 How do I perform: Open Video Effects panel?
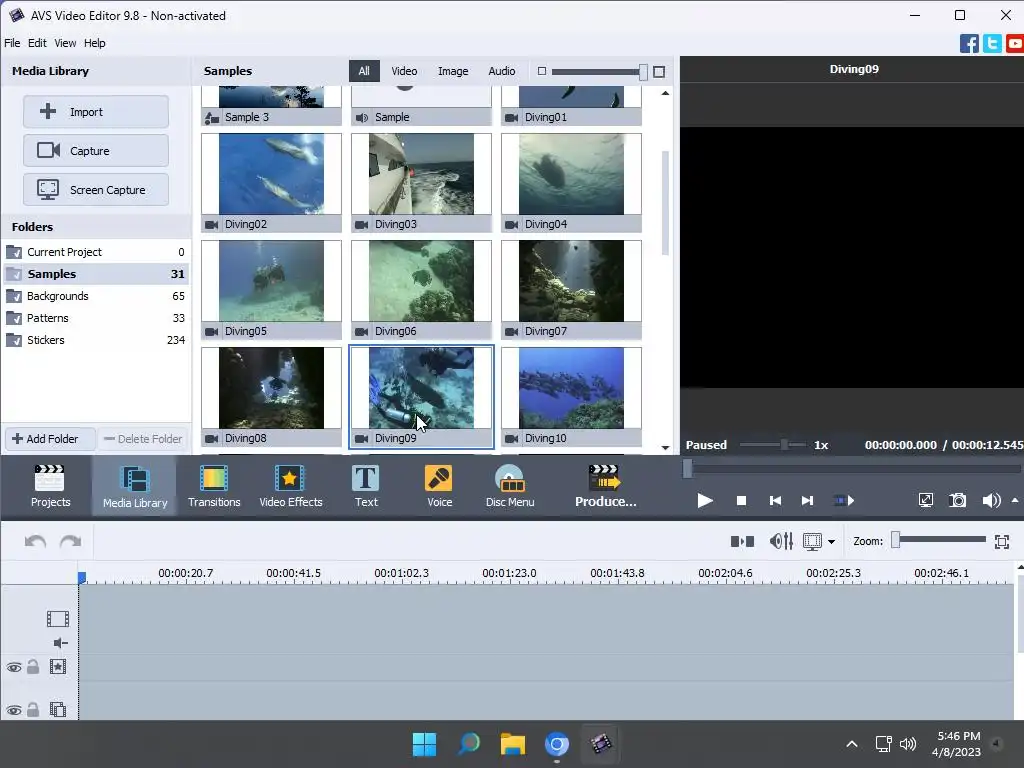click(x=291, y=486)
